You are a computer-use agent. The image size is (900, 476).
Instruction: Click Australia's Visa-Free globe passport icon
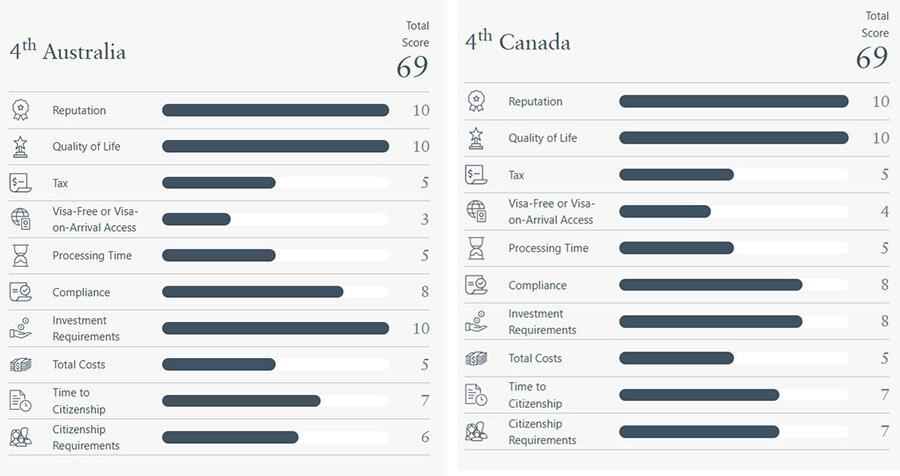tap(21, 219)
